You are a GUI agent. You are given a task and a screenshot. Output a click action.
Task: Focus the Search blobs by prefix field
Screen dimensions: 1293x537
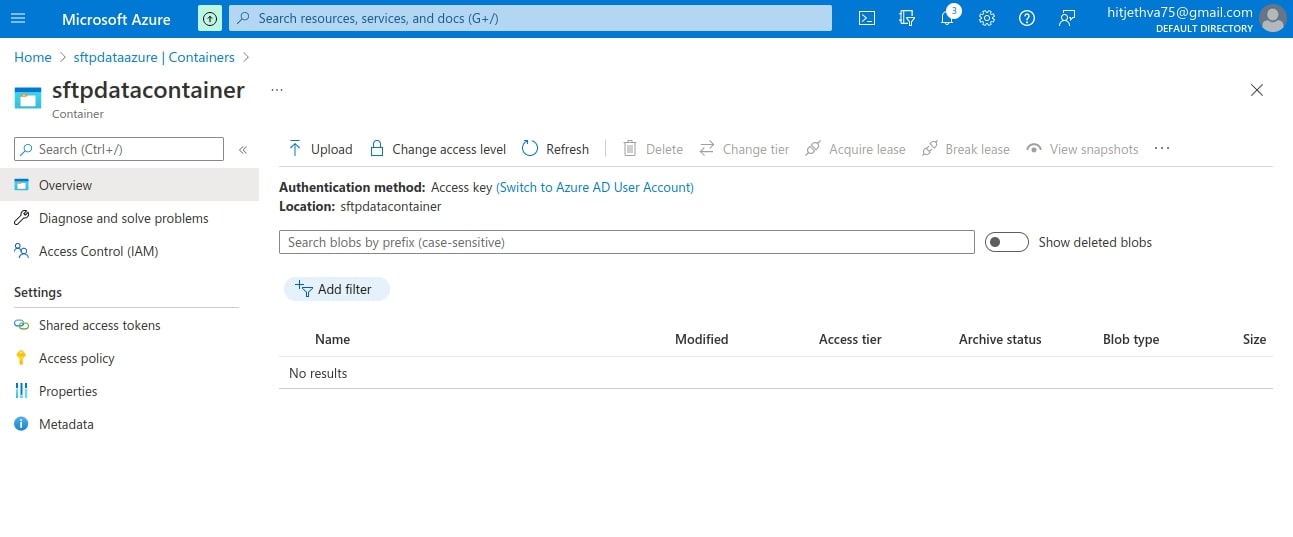click(x=627, y=242)
